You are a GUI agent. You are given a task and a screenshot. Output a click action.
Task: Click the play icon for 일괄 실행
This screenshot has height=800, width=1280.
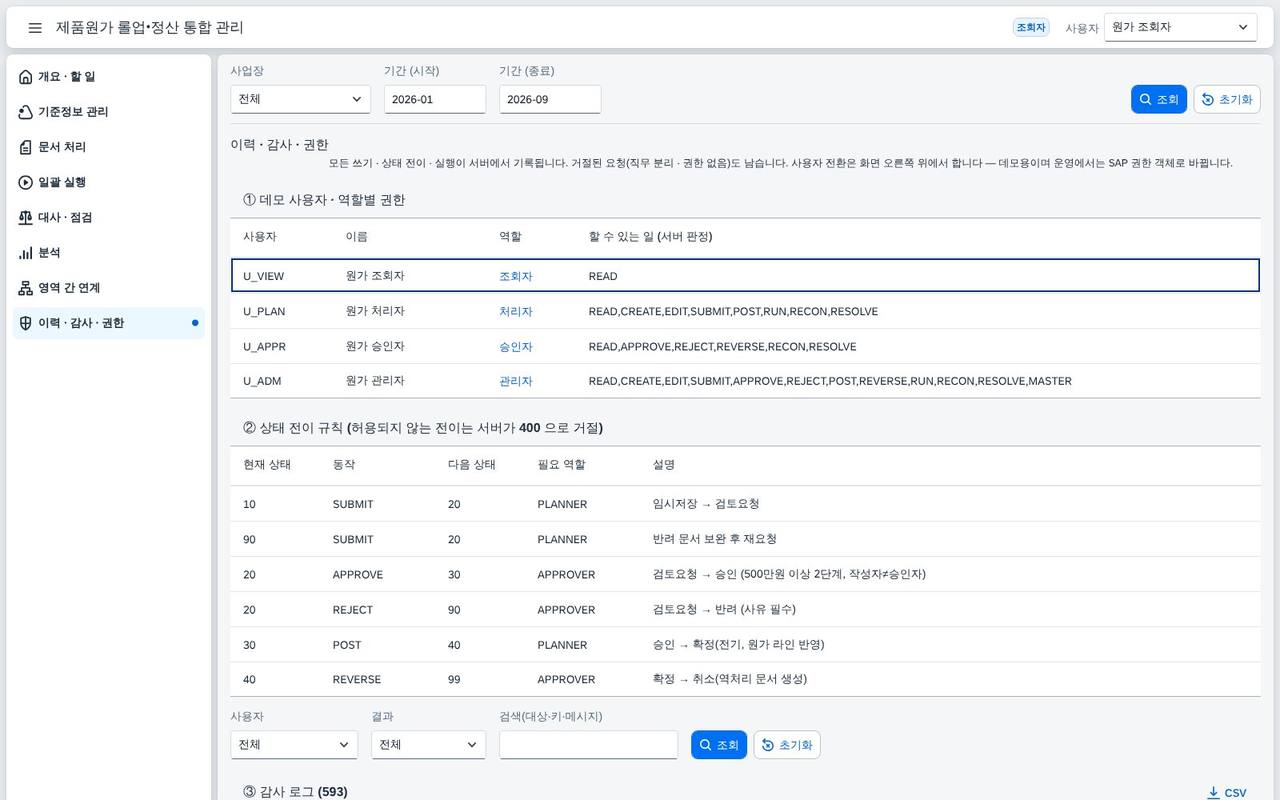tap(26, 182)
